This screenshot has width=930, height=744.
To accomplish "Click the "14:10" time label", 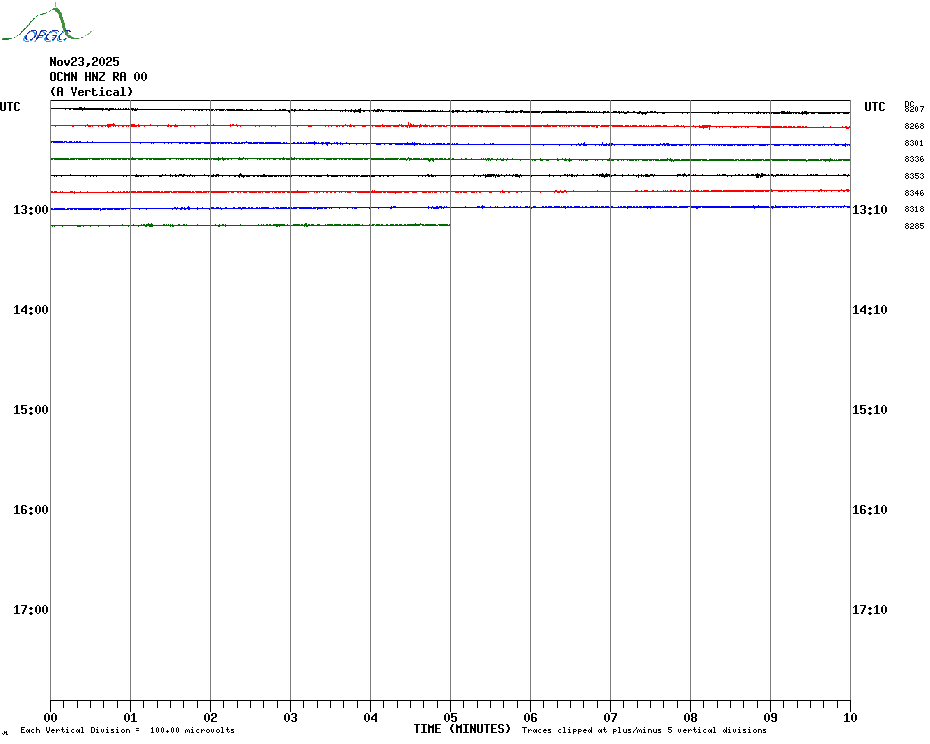I will (x=870, y=310).
